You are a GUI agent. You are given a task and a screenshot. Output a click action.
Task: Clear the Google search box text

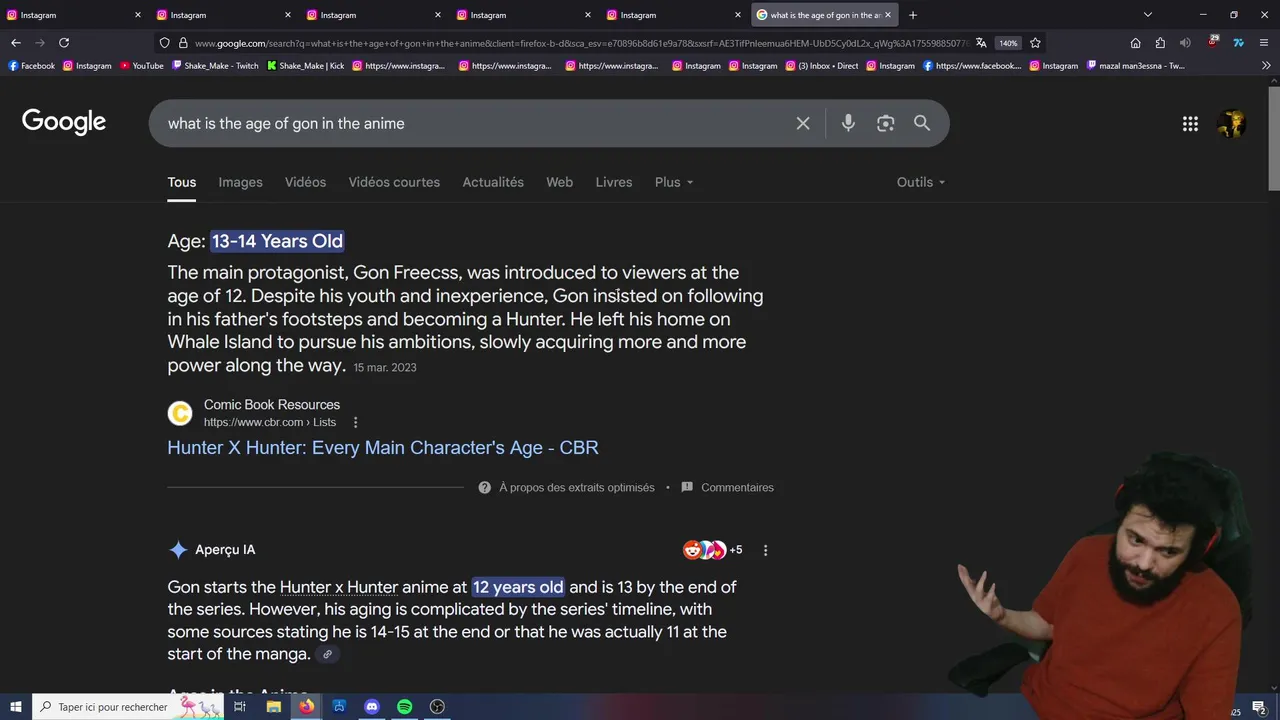(x=803, y=123)
